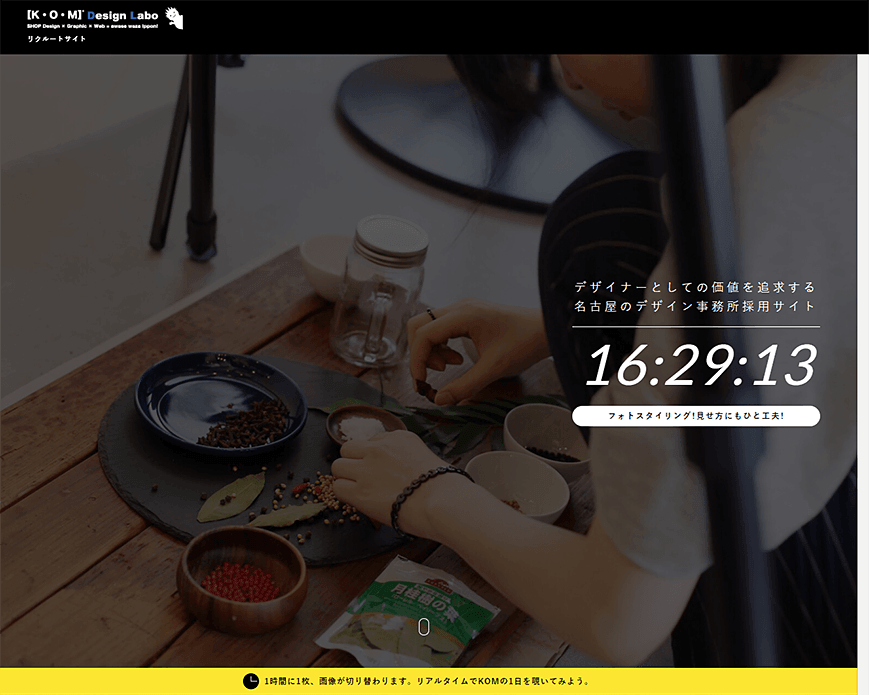Click the hours digits 16 on clock

(x=615, y=365)
